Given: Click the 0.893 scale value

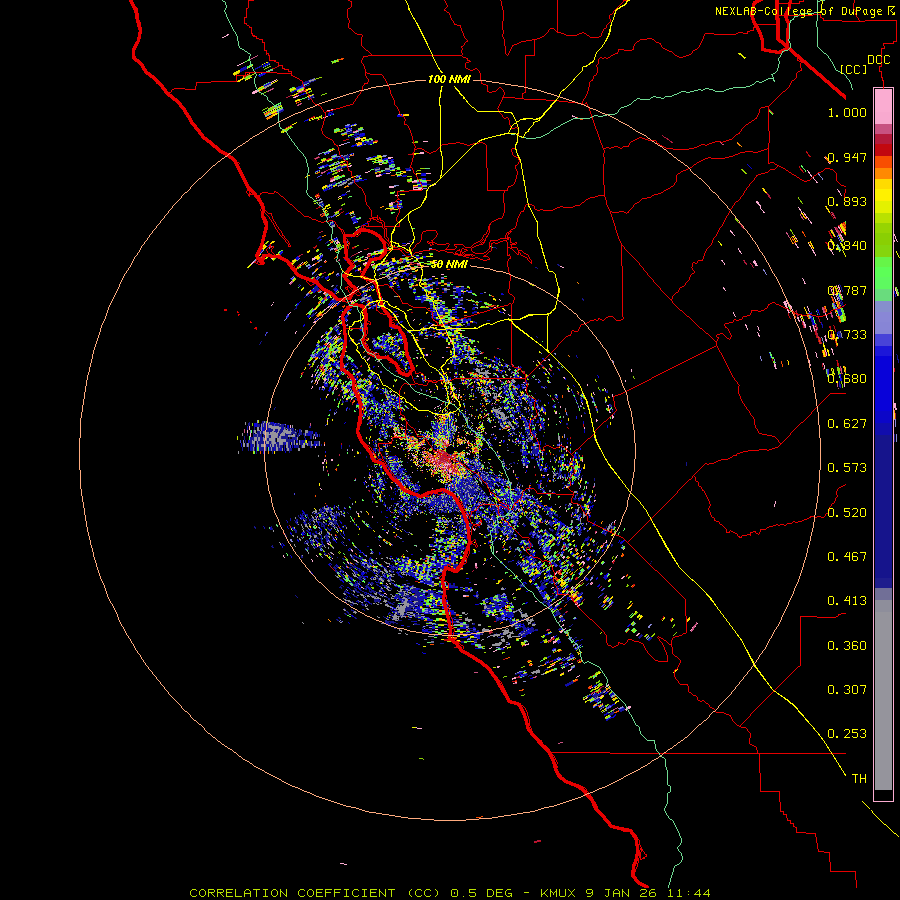Looking at the screenshot, I should click(x=847, y=201).
